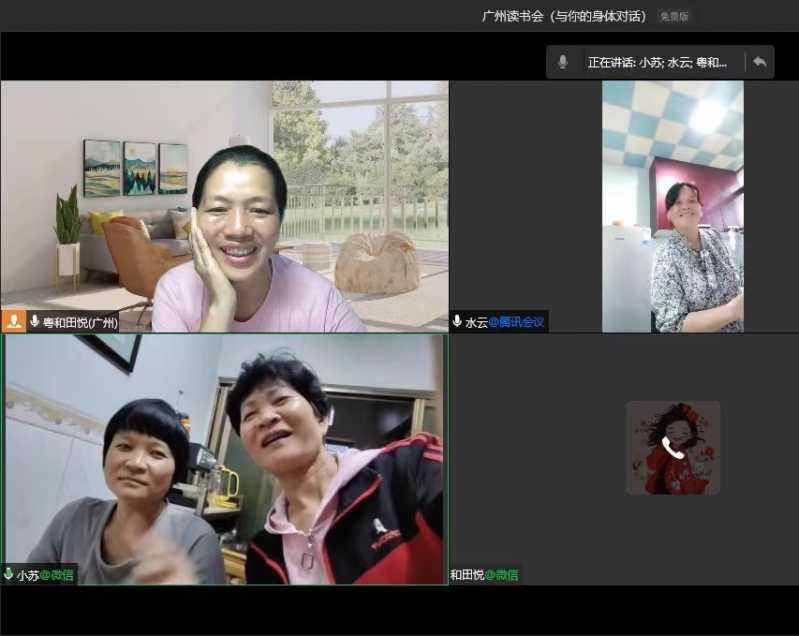Click the 小苏@微信 name label

click(x=45, y=575)
